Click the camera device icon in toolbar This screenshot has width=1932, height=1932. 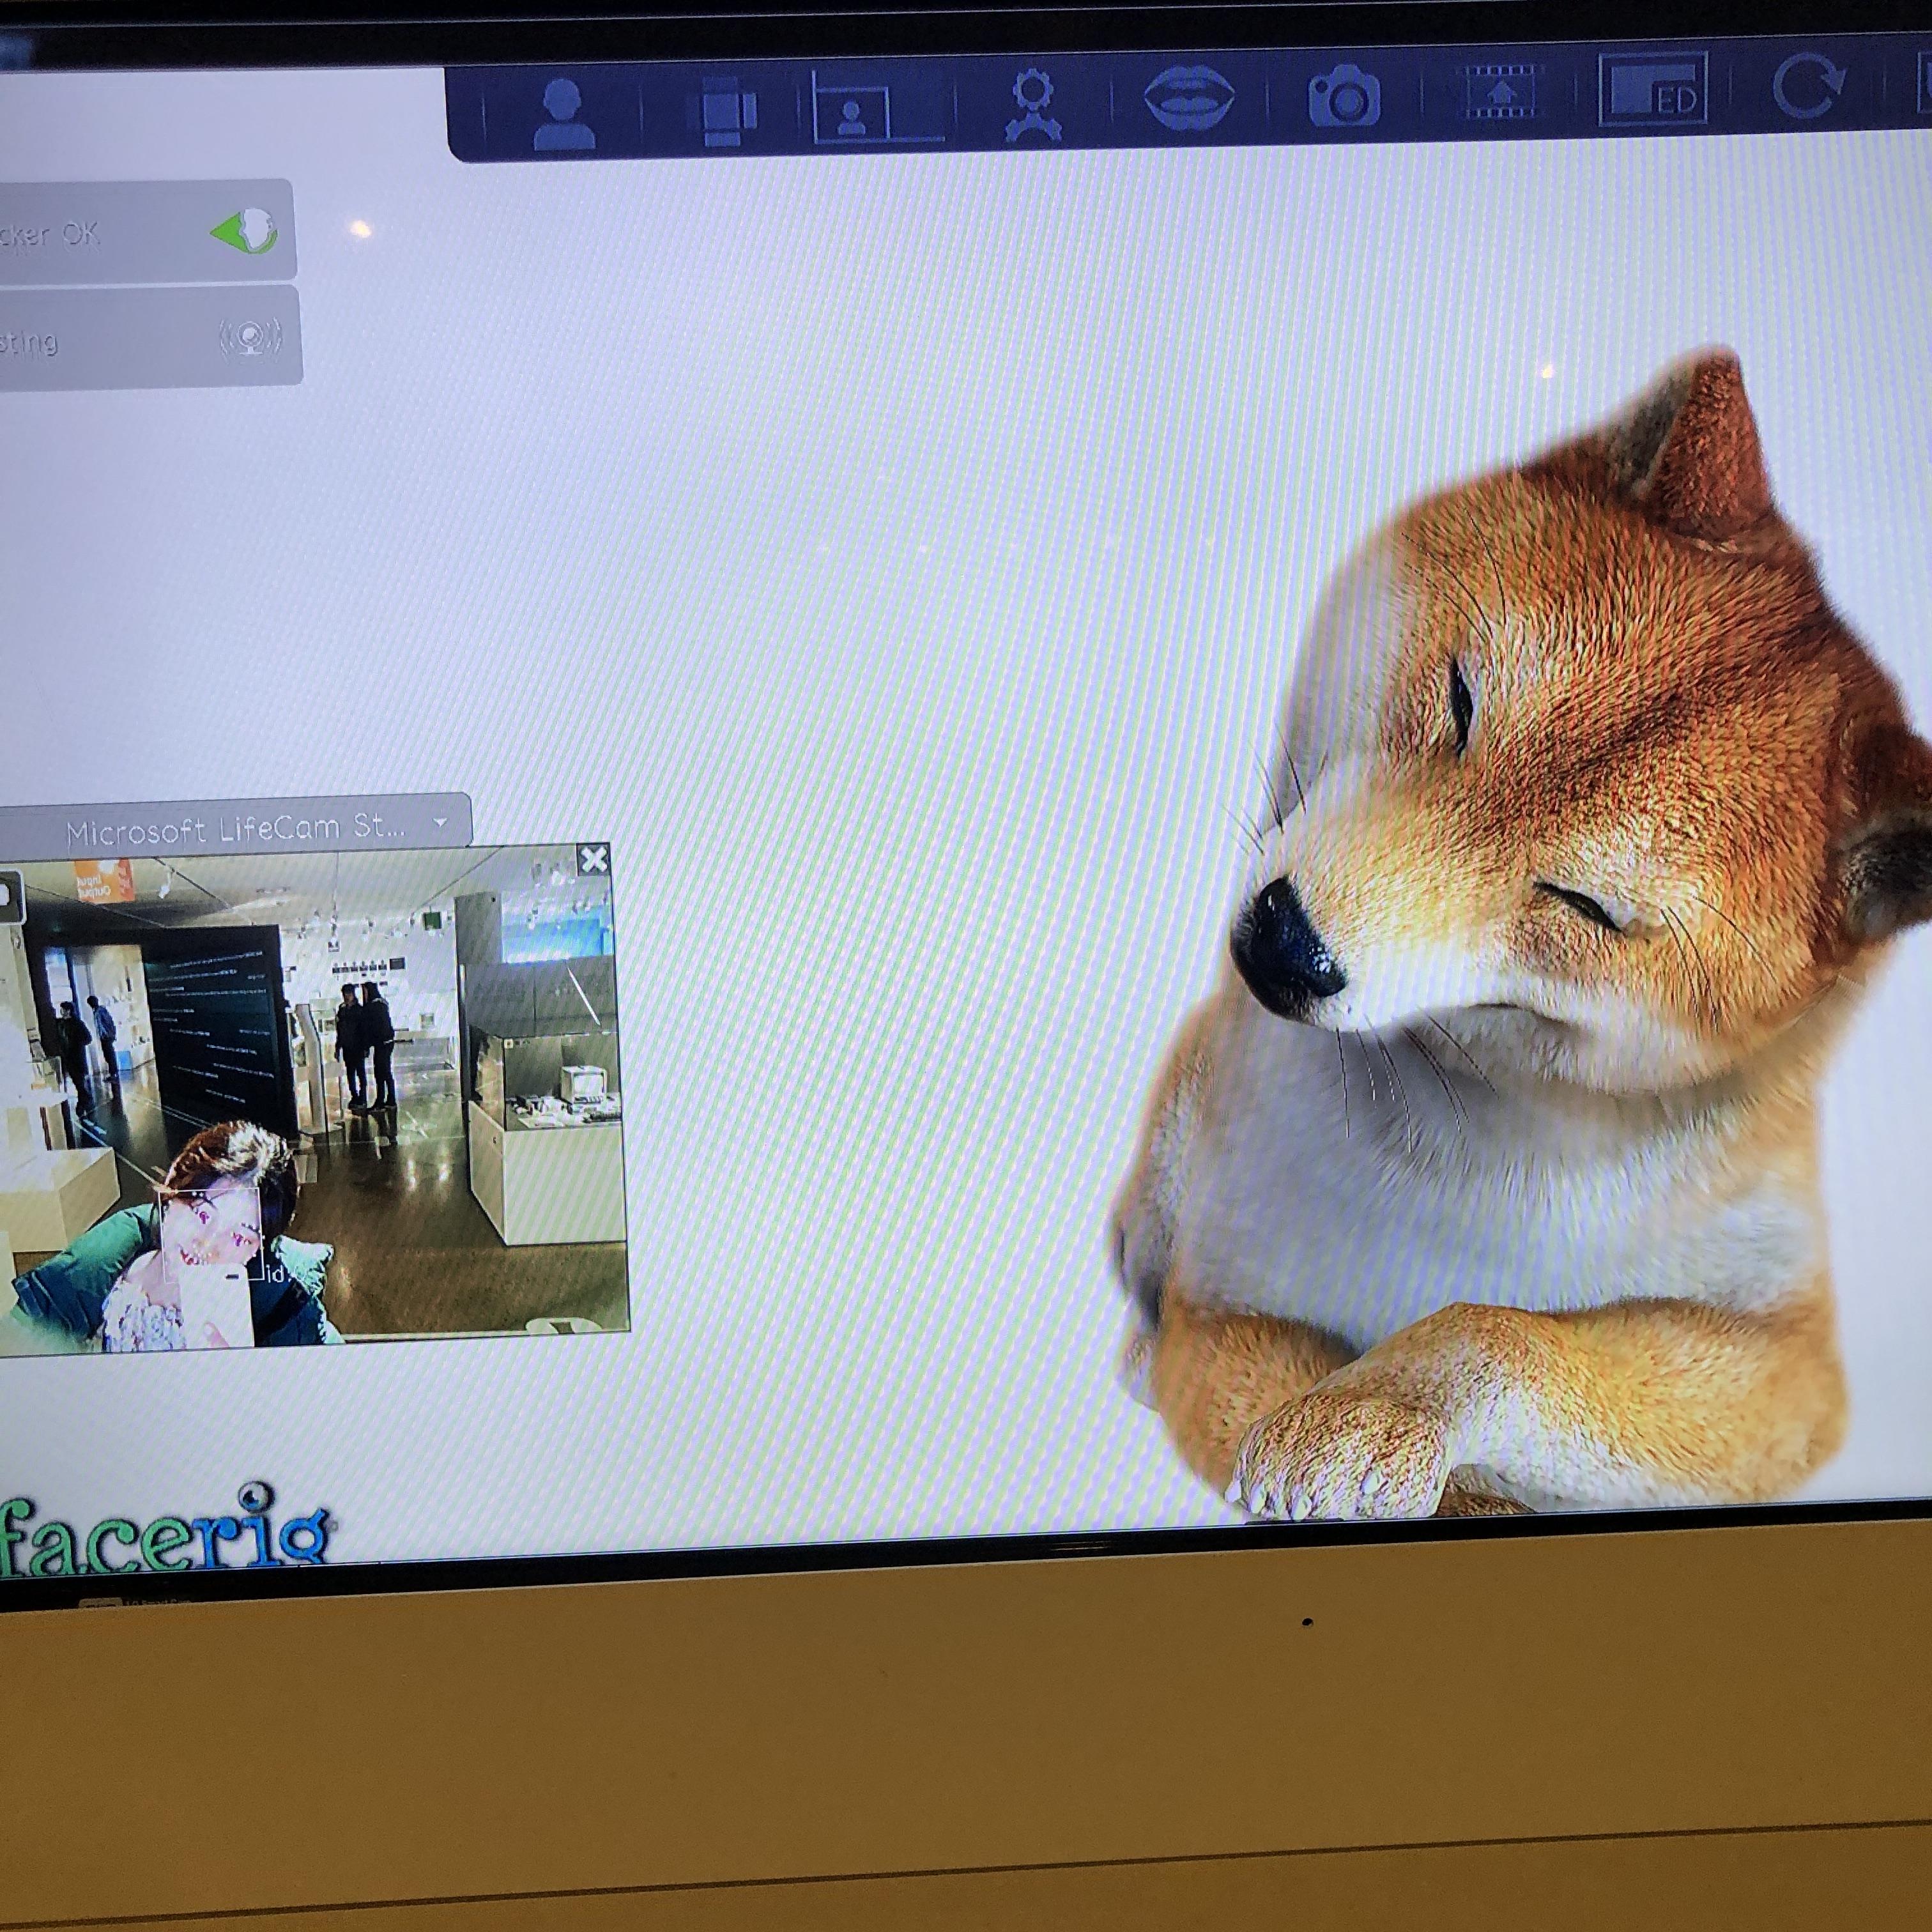point(729,112)
